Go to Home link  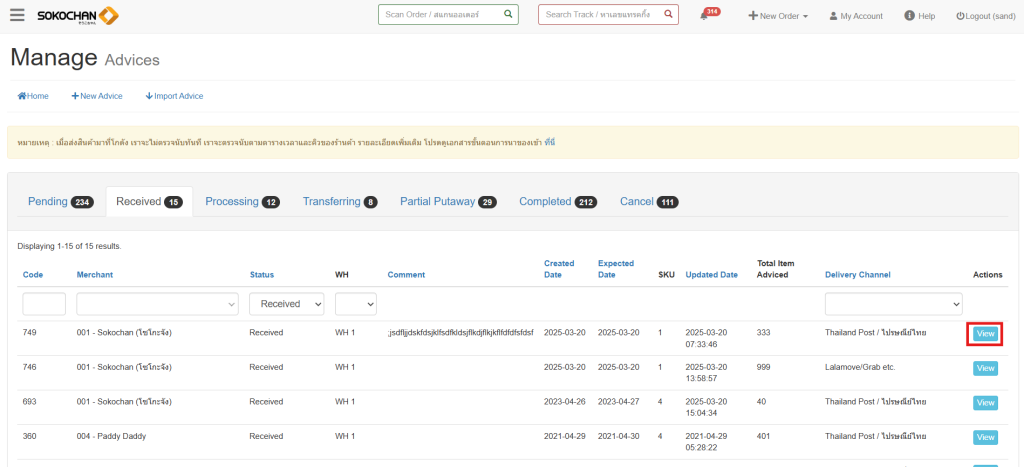point(33,96)
